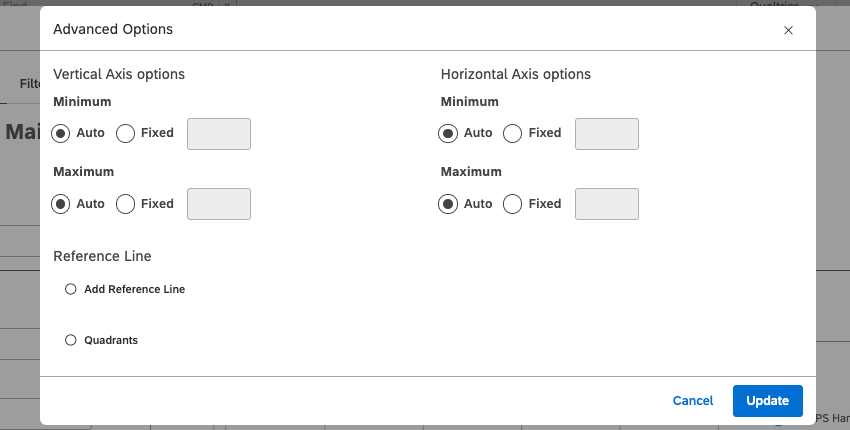Click the Quadrants label text
The width and height of the screenshot is (850, 430).
point(111,340)
